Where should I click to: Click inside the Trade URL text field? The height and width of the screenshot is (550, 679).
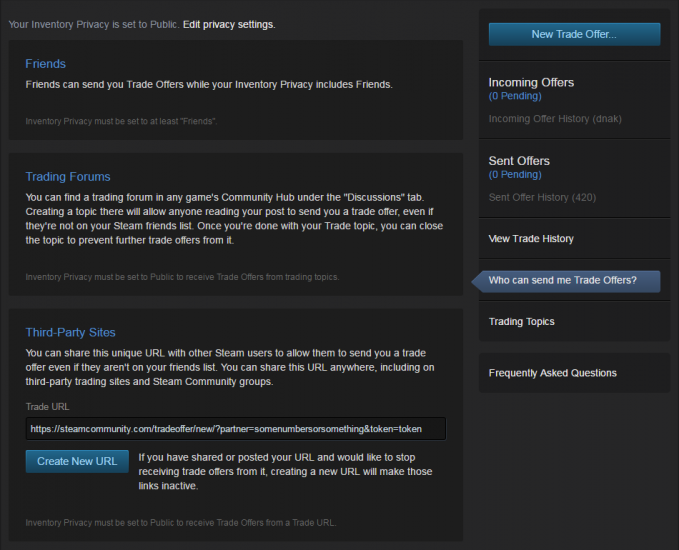click(236, 429)
